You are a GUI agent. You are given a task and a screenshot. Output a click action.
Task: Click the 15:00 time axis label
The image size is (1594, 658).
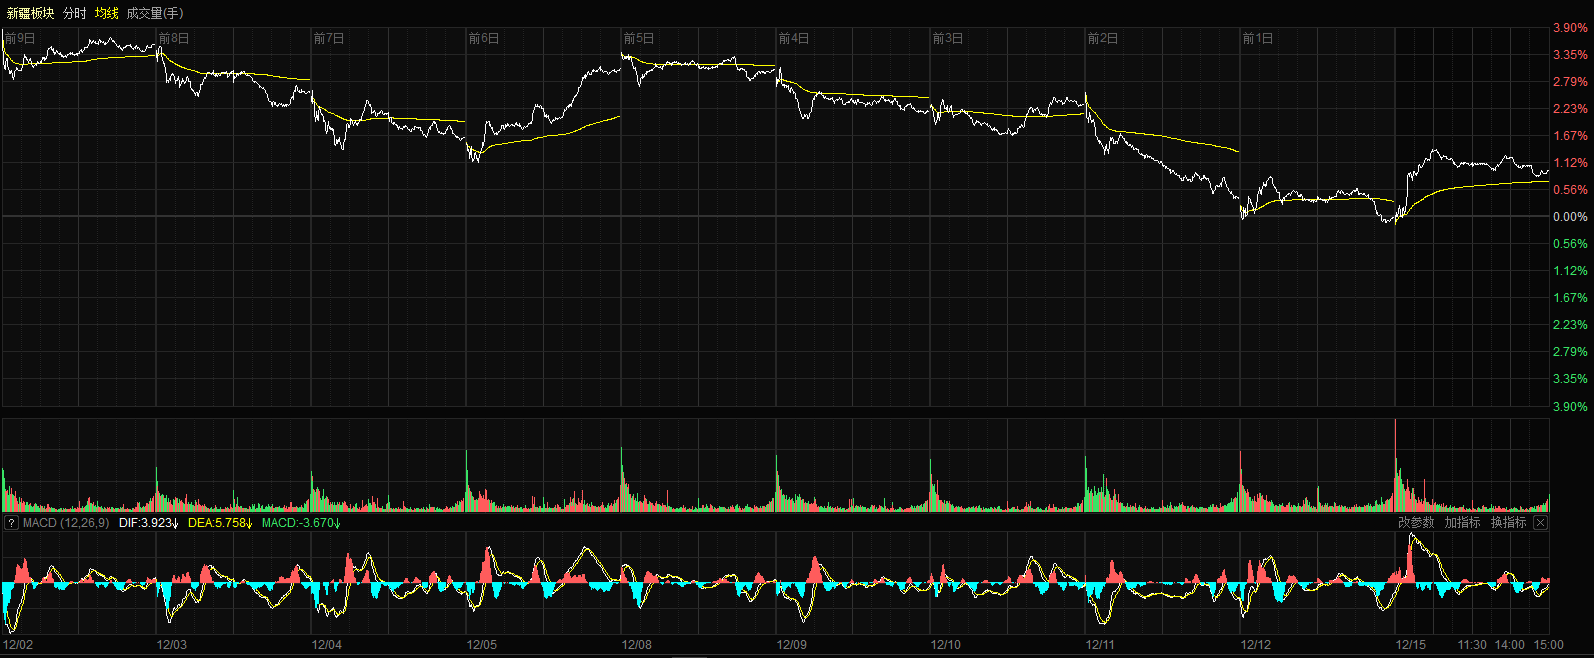[x=1548, y=645]
